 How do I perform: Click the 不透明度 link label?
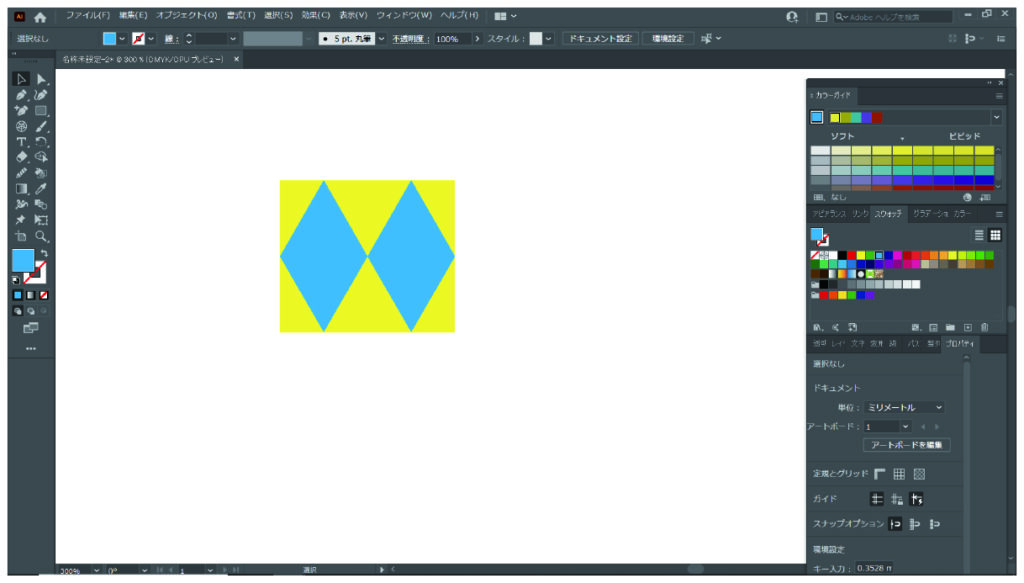[410, 39]
